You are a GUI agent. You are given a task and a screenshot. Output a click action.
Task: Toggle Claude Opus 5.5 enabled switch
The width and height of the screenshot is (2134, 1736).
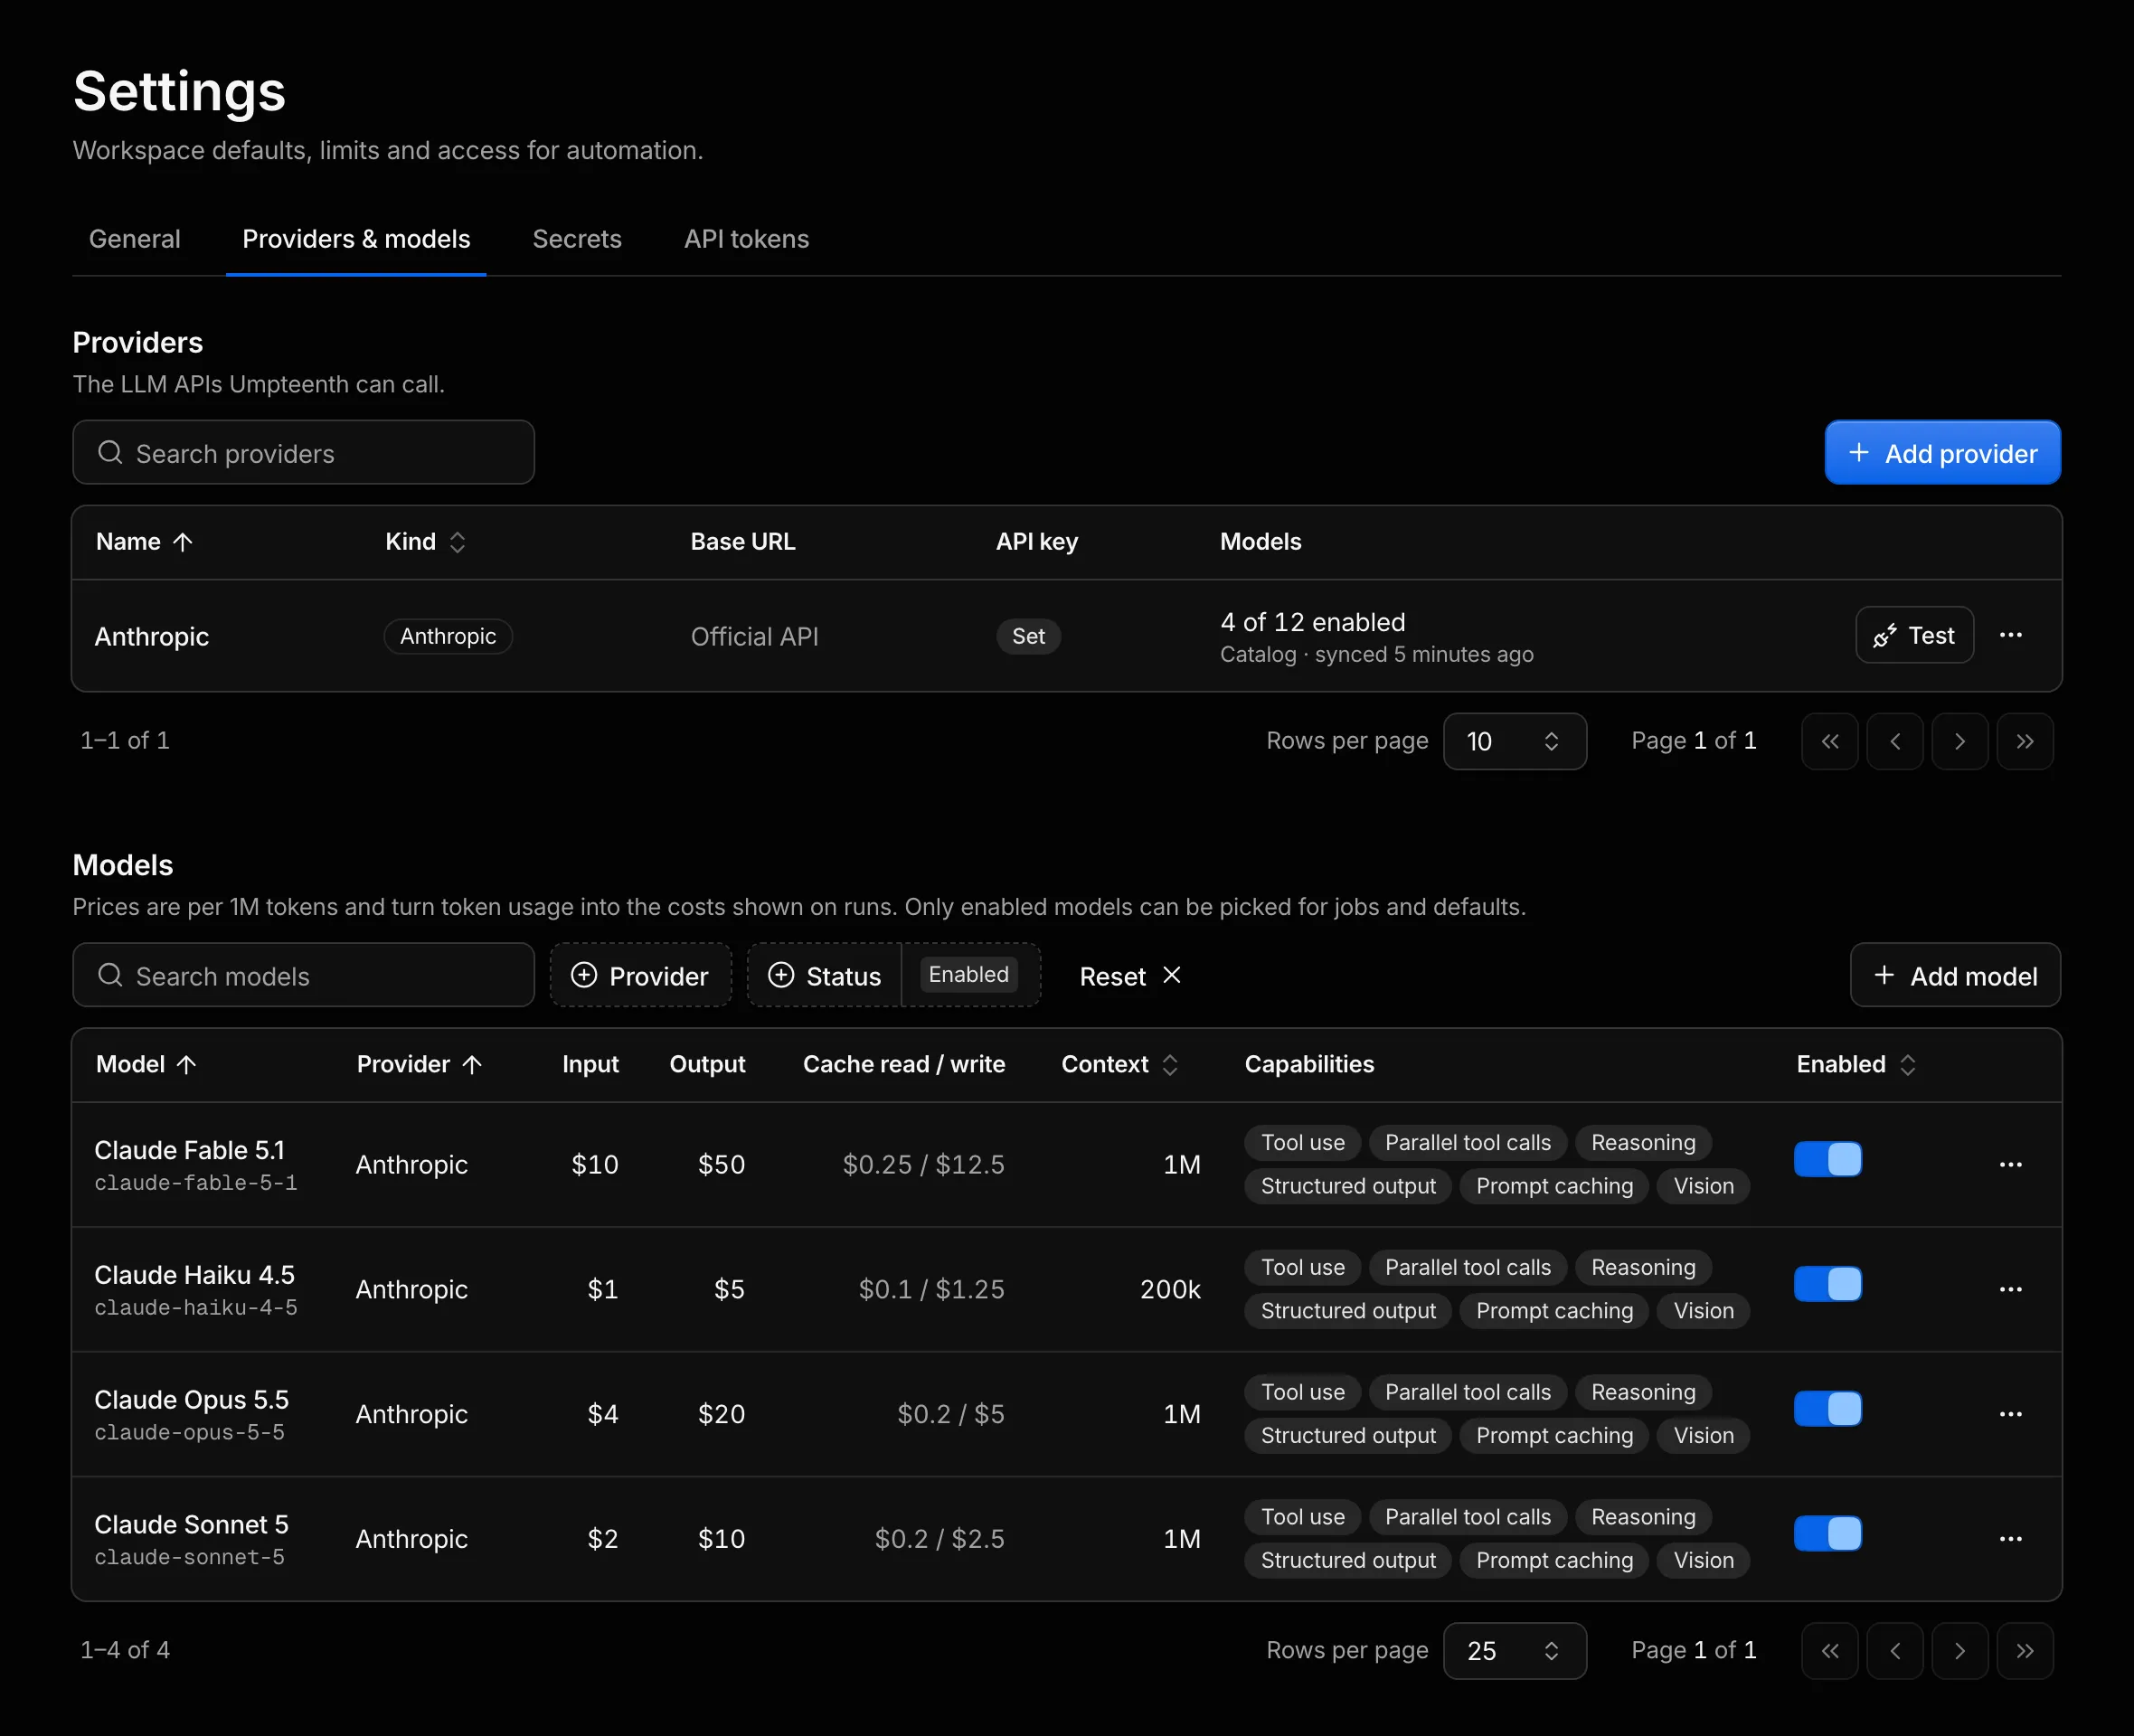[x=1828, y=1409]
